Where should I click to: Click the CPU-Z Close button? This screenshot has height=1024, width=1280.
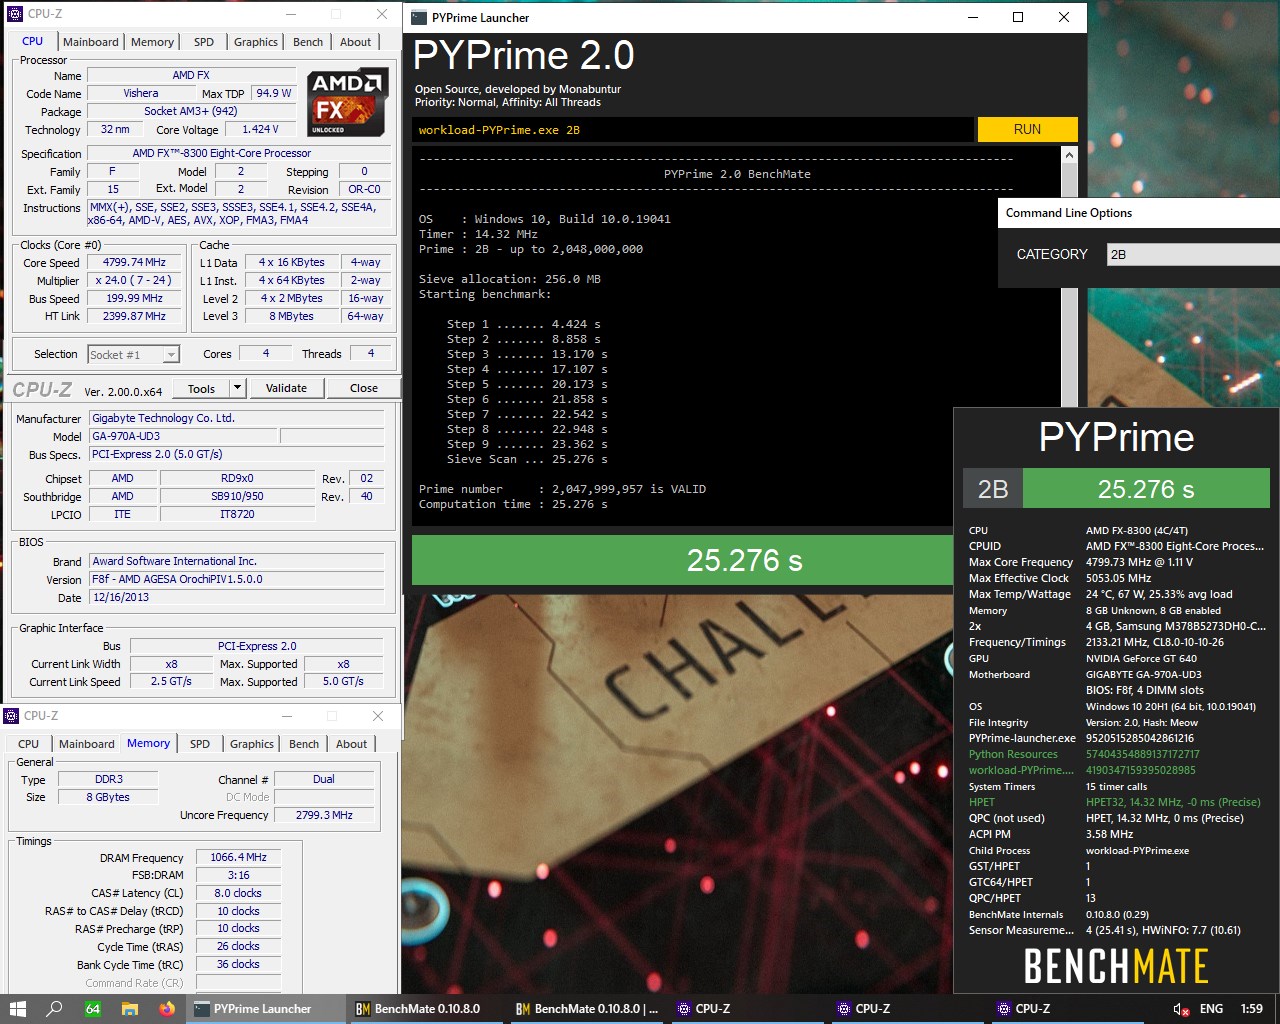click(364, 388)
